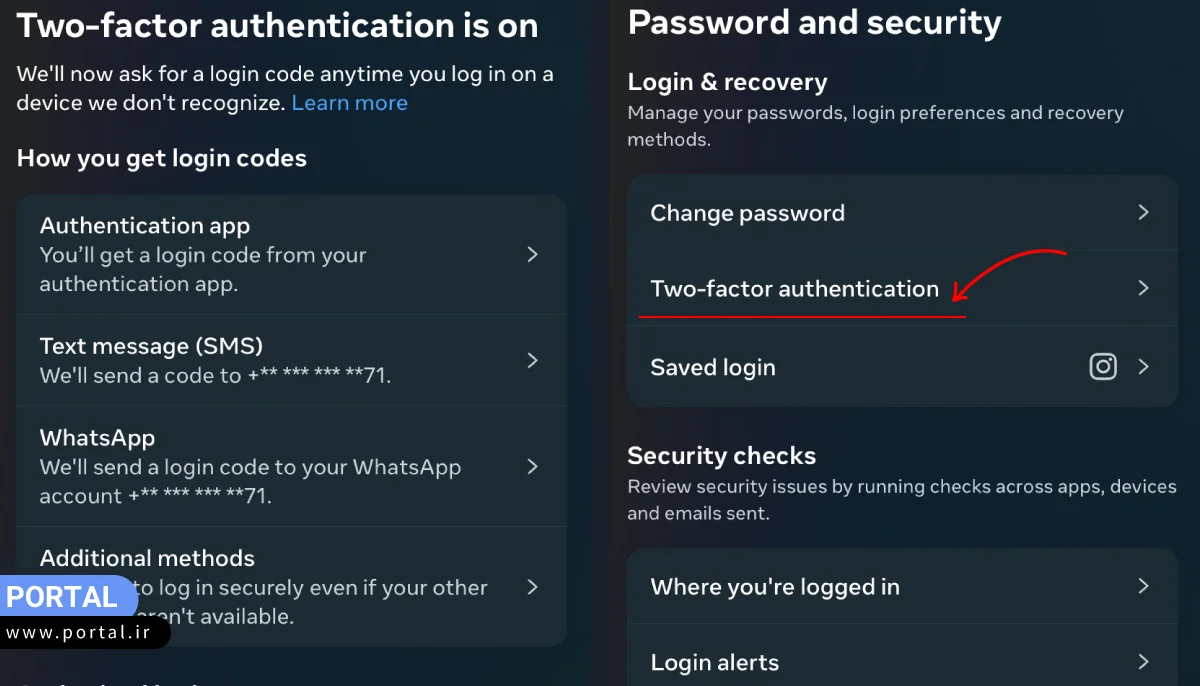The height and width of the screenshot is (686, 1200).
Task: Click the Instagram icon beside Saved login
Action: click(x=1103, y=367)
